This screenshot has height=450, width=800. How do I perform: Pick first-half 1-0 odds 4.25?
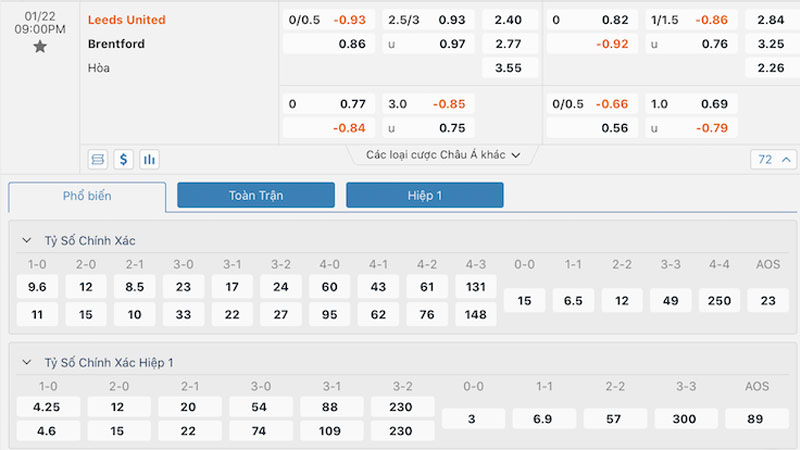(x=47, y=406)
